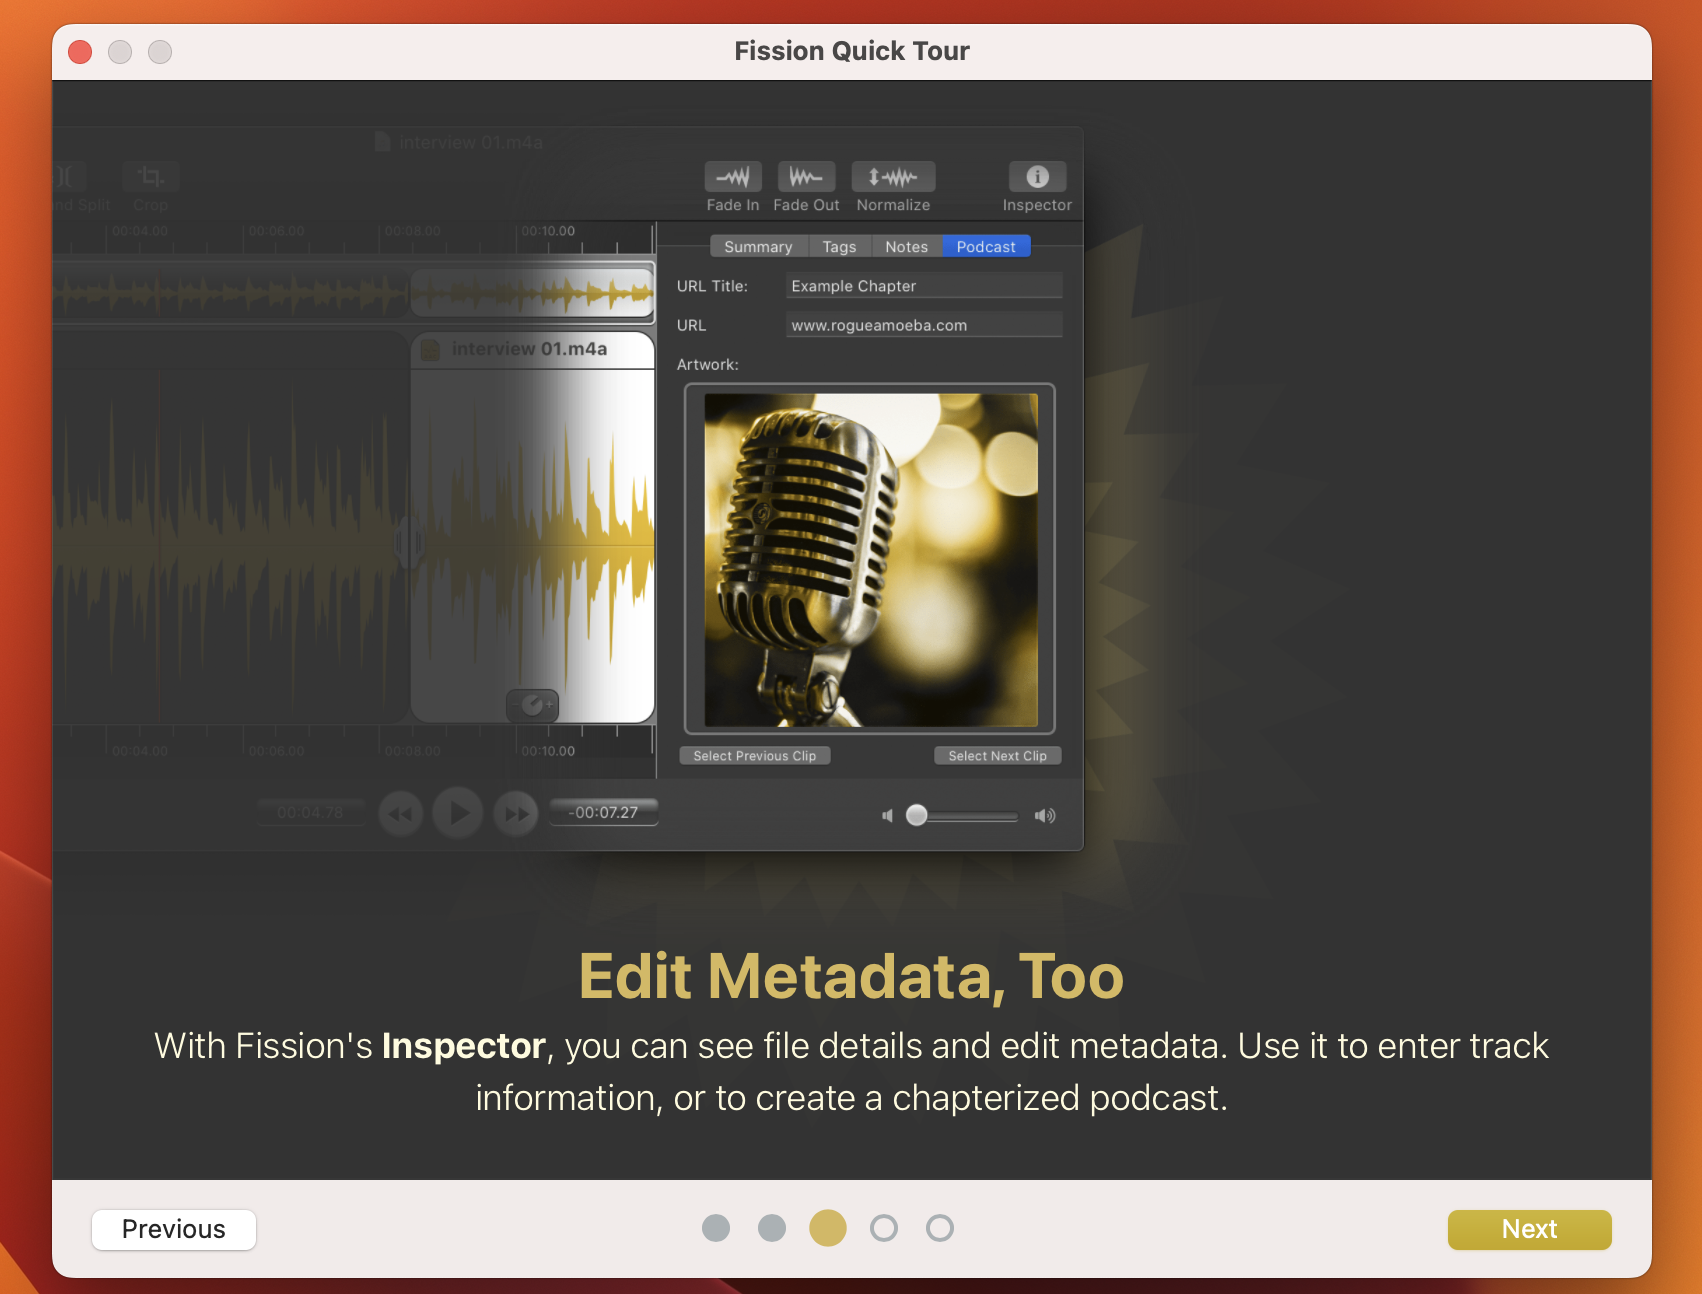Select the Podcast tab
Screen dimensions: 1702x1294
click(985, 247)
